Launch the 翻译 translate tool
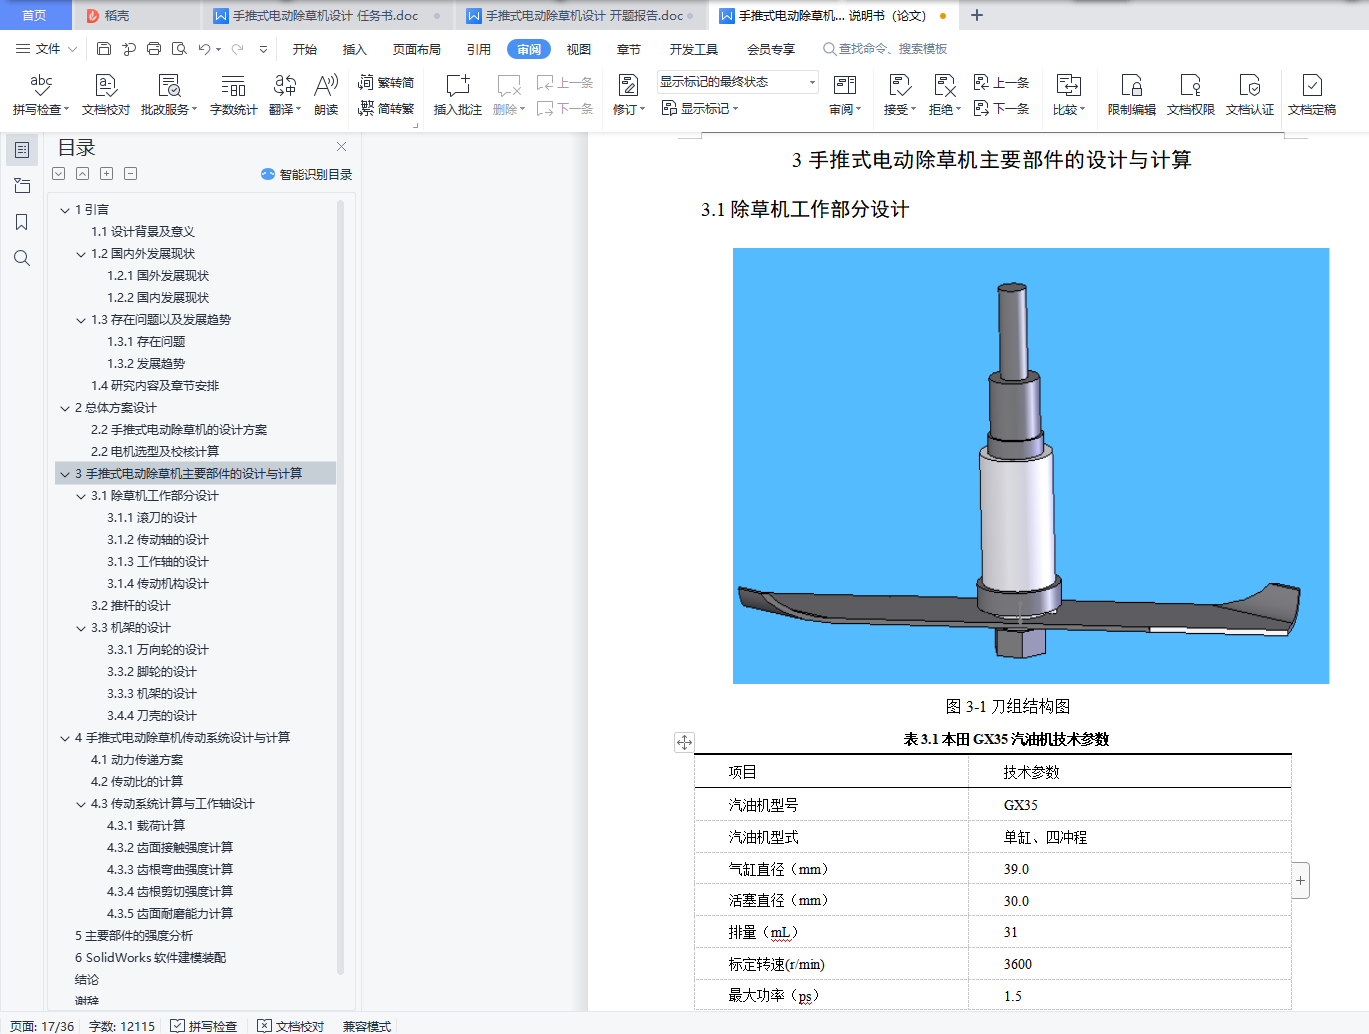The image size is (1369, 1034). (x=285, y=95)
